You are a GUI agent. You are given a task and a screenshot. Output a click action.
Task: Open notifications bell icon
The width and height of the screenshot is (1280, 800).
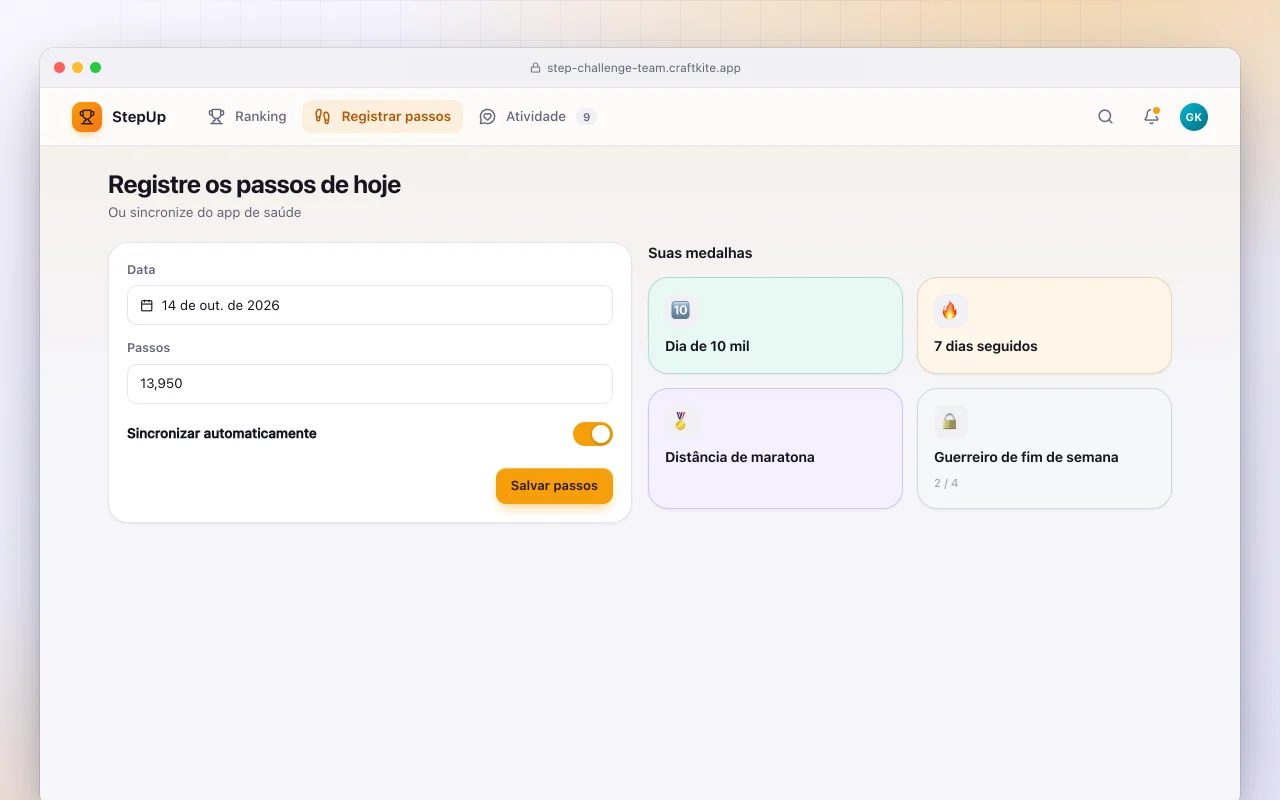pyautogui.click(x=1151, y=117)
